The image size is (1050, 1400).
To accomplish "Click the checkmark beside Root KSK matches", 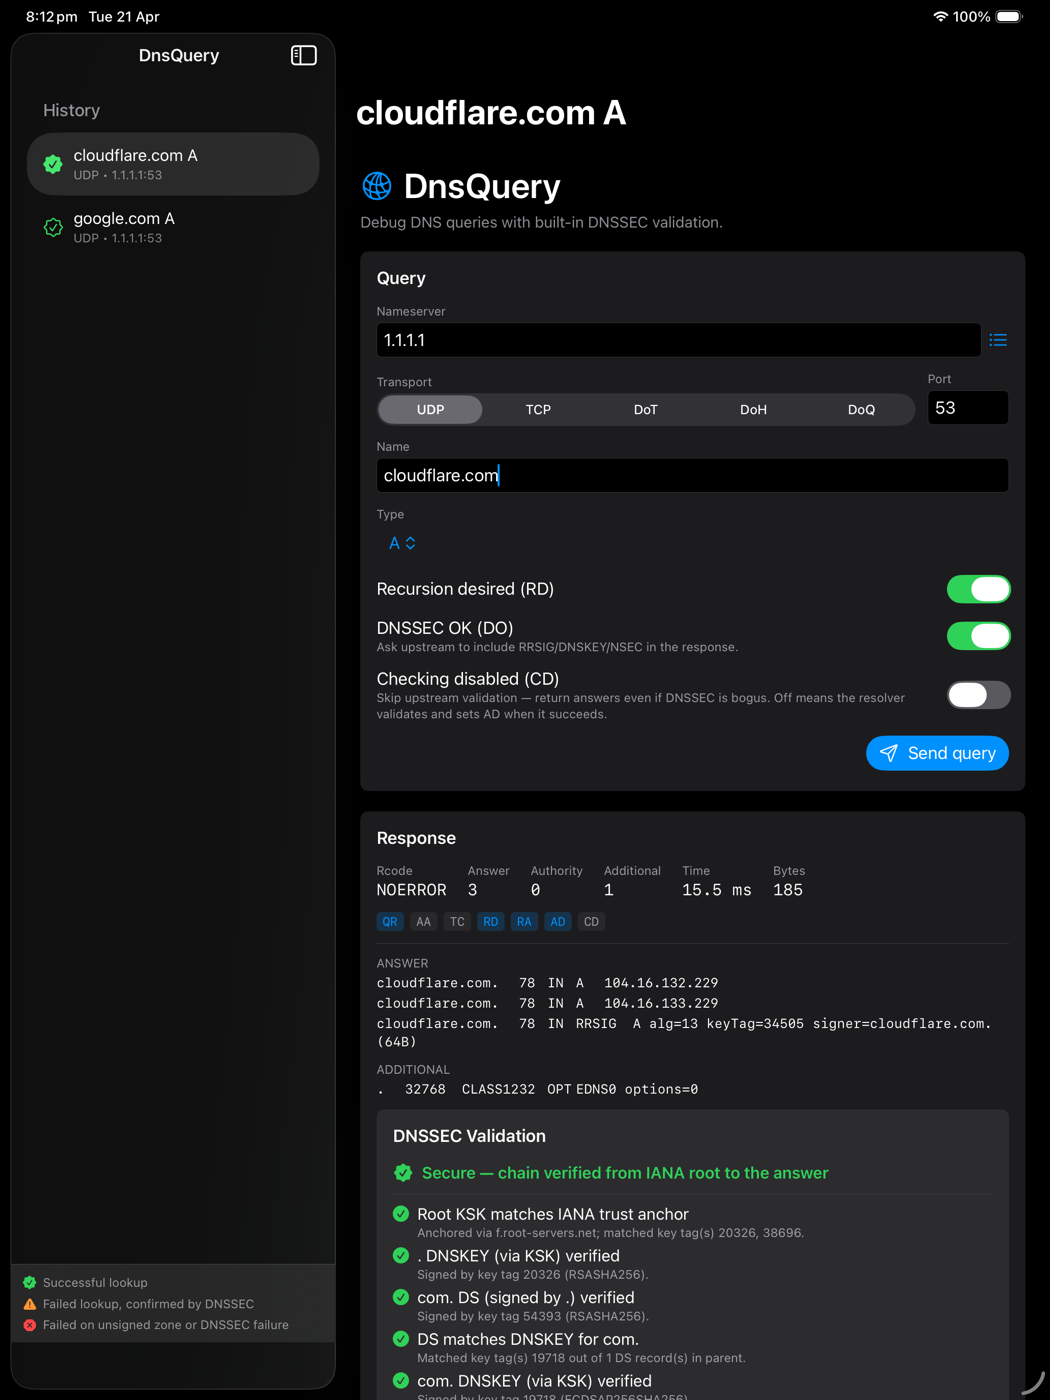I will (x=401, y=1214).
